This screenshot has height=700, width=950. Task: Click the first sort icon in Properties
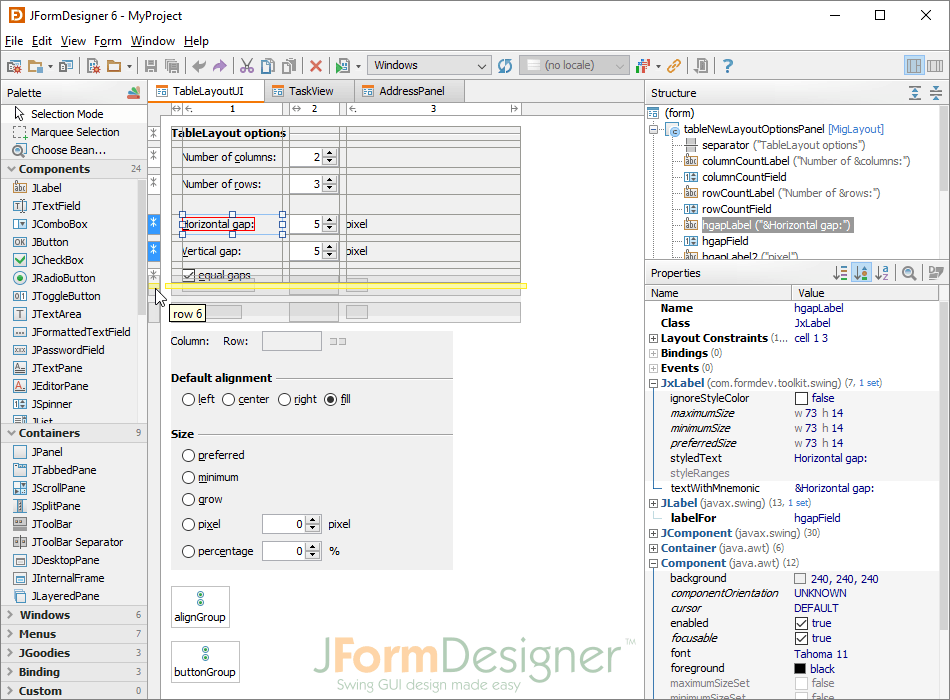tap(840, 273)
